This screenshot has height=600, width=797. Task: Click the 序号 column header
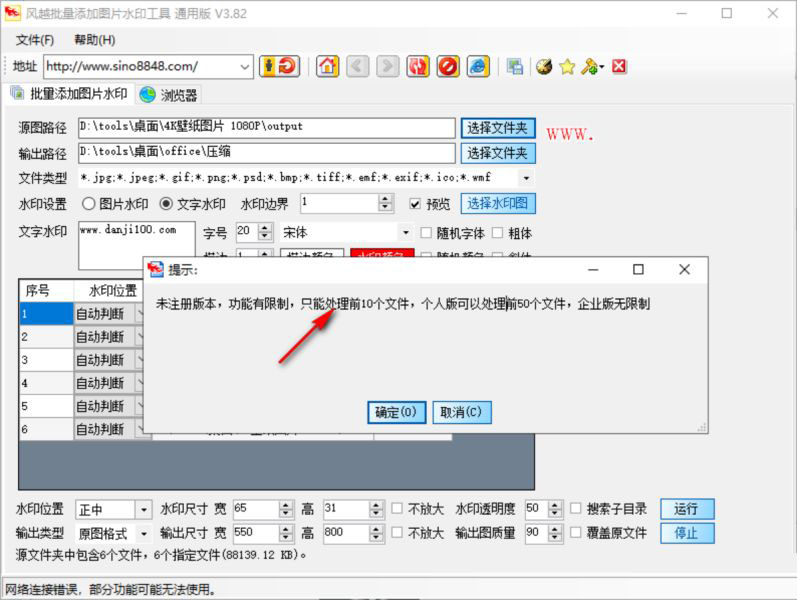tap(47, 290)
